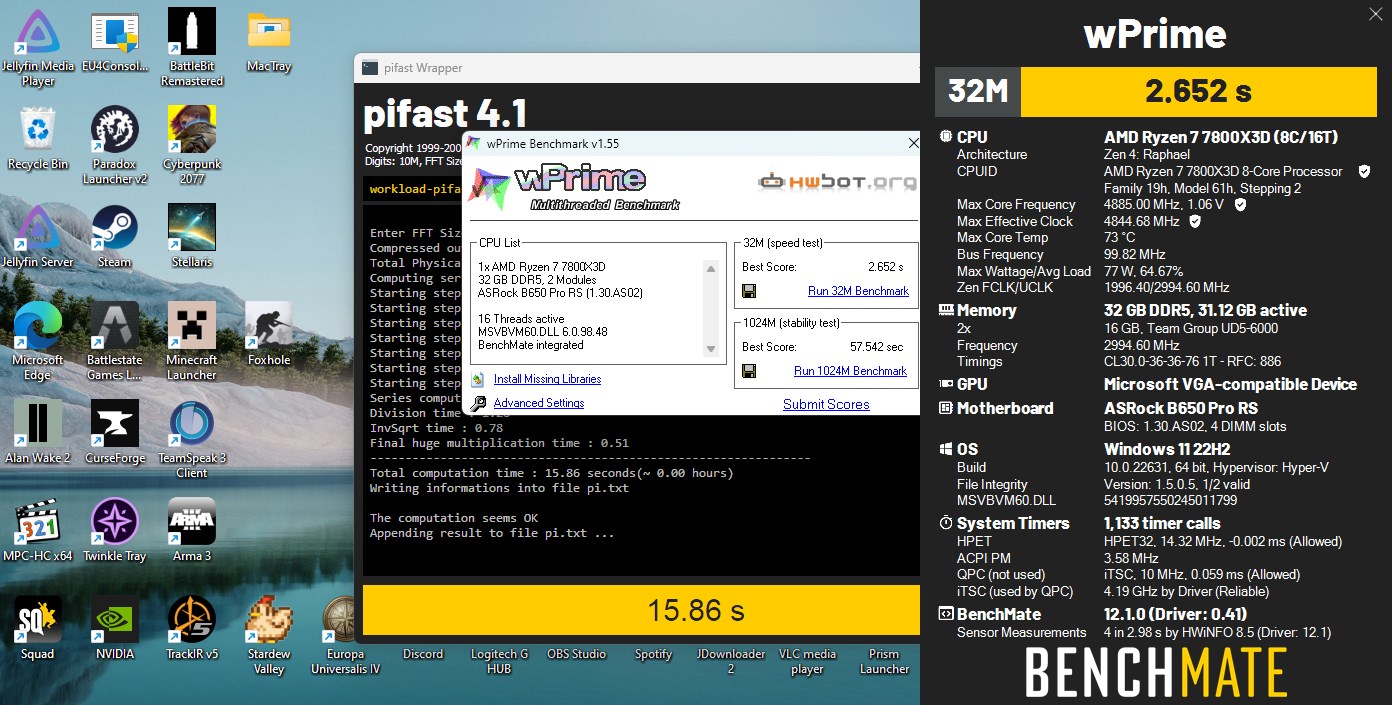Open Install Missing Libraries link
The height and width of the screenshot is (705, 1392).
(547, 379)
